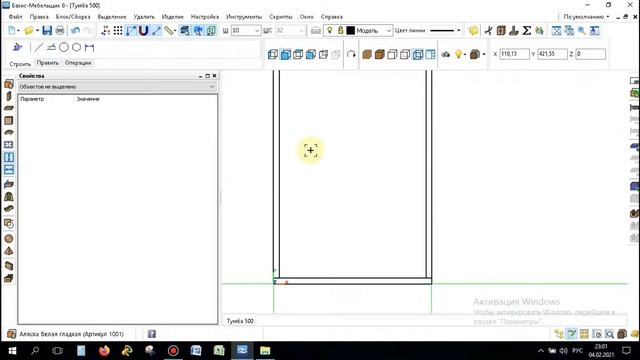Save the model with the floppy disk icon
Screen dimensions: 640x360
point(47,30)
